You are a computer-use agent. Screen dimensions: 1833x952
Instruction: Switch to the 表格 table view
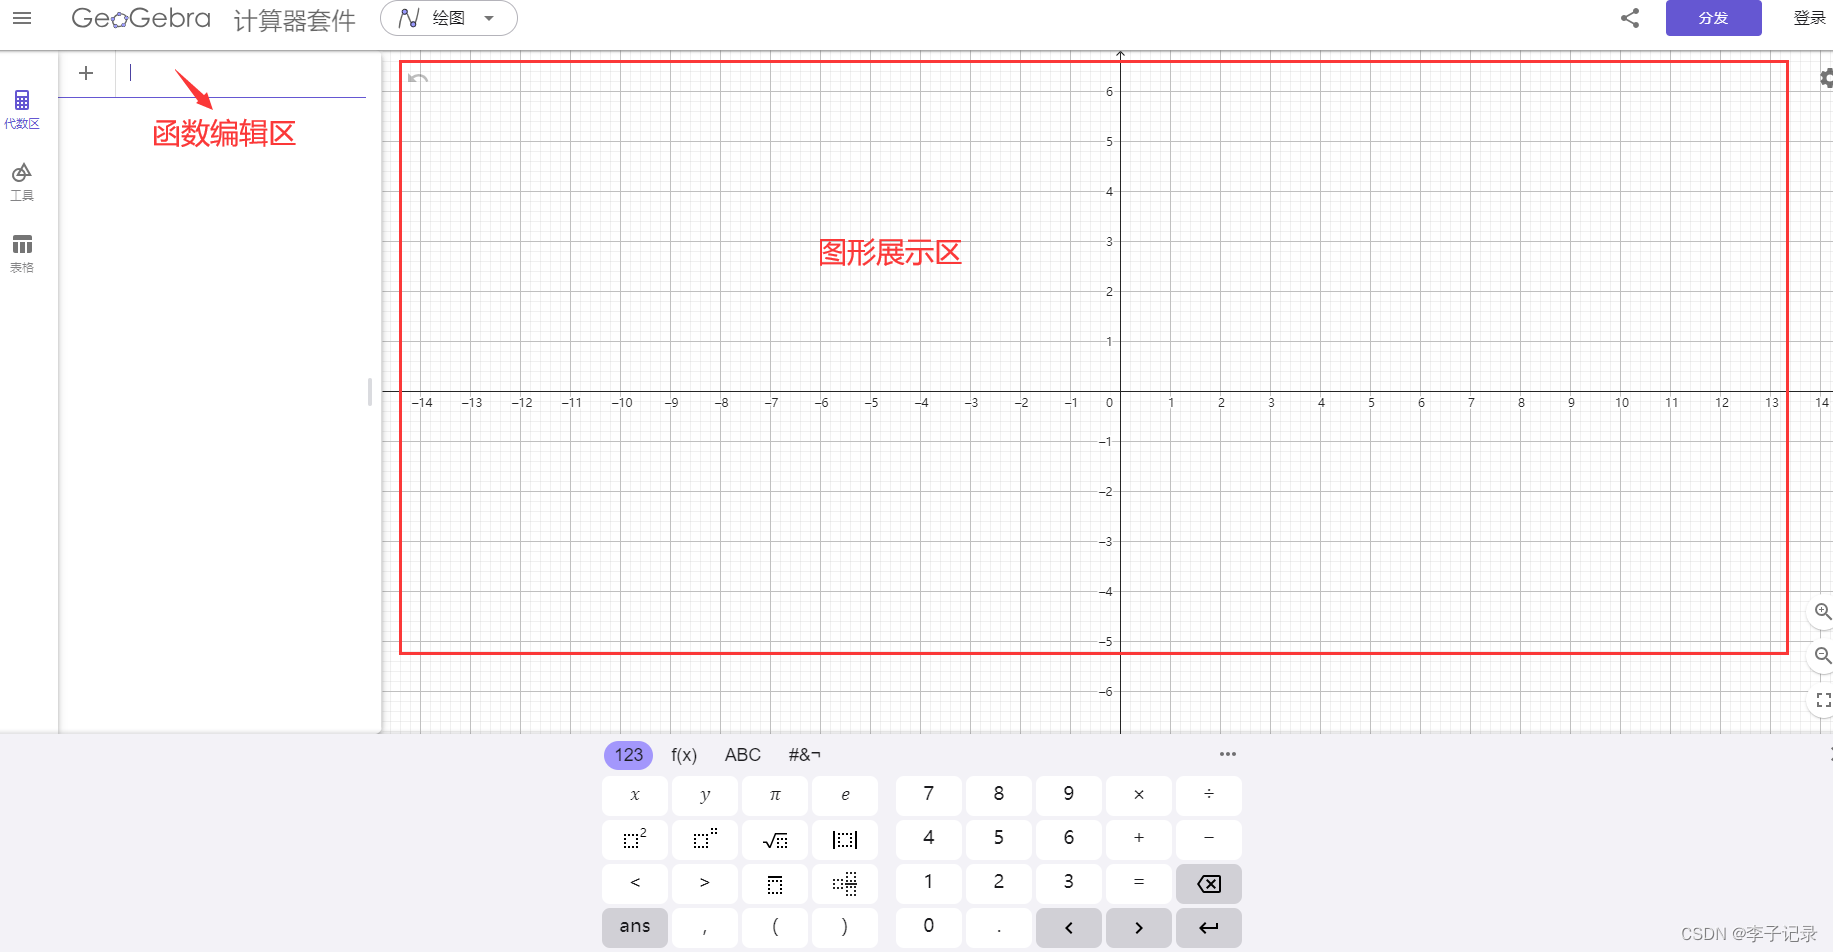[x=22, y=254]
